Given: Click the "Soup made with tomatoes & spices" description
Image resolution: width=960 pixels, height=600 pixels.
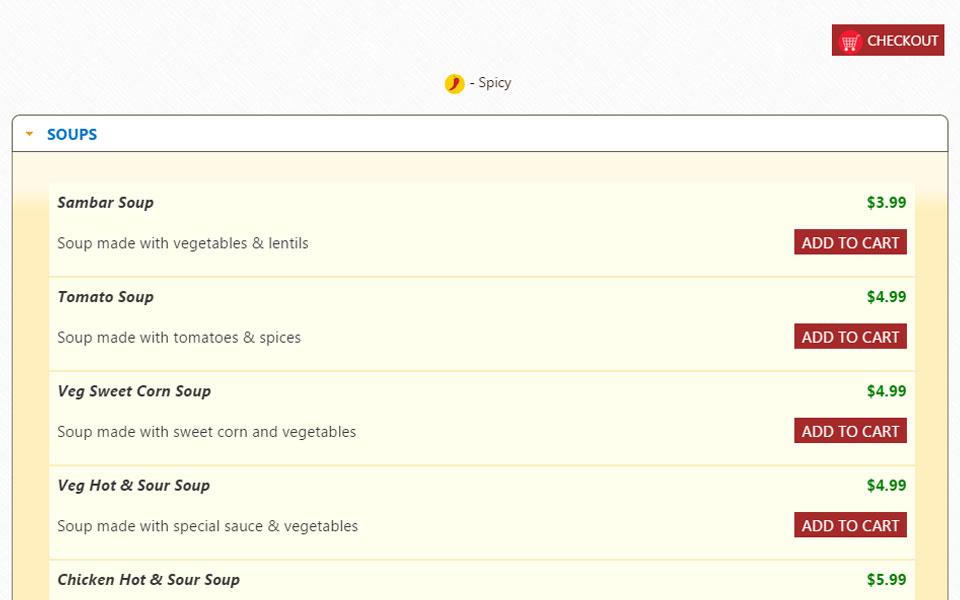Looking at the screenshot, I should click(179, 337).
